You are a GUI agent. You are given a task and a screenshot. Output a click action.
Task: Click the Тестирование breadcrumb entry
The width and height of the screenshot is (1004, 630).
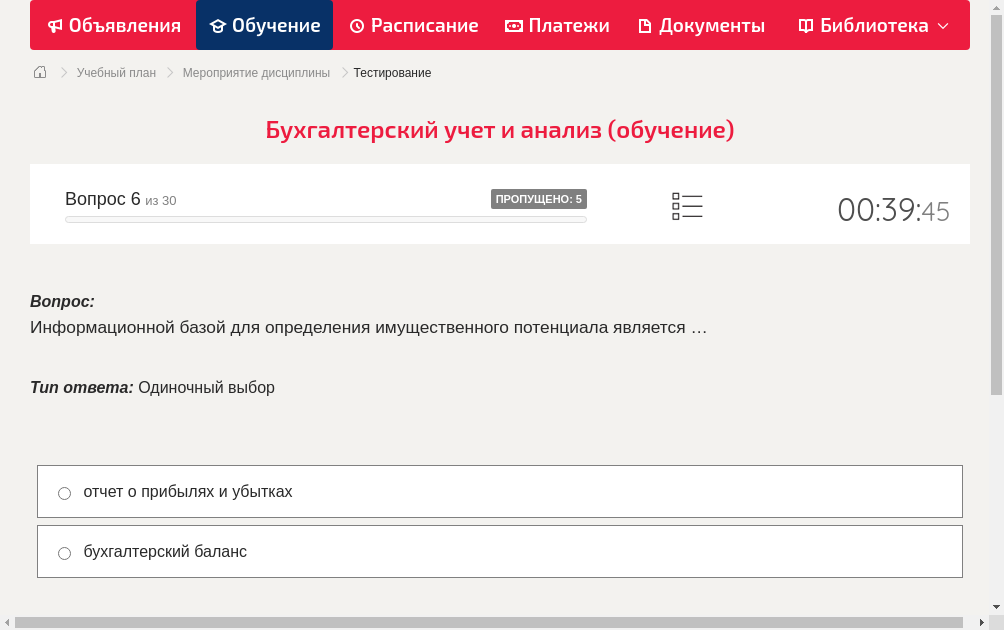[390, 72]
